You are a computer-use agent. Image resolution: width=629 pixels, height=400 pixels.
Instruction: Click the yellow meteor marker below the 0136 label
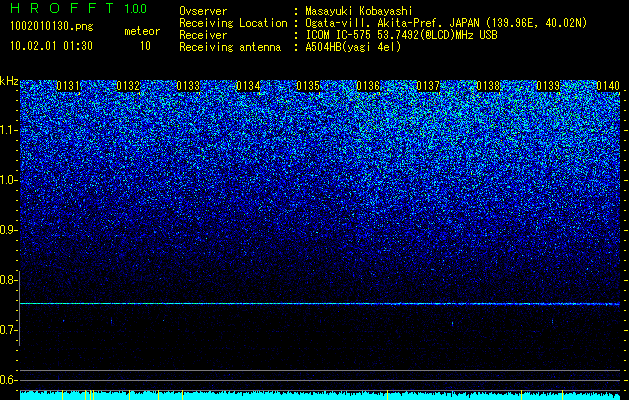[x=388, y=395]
